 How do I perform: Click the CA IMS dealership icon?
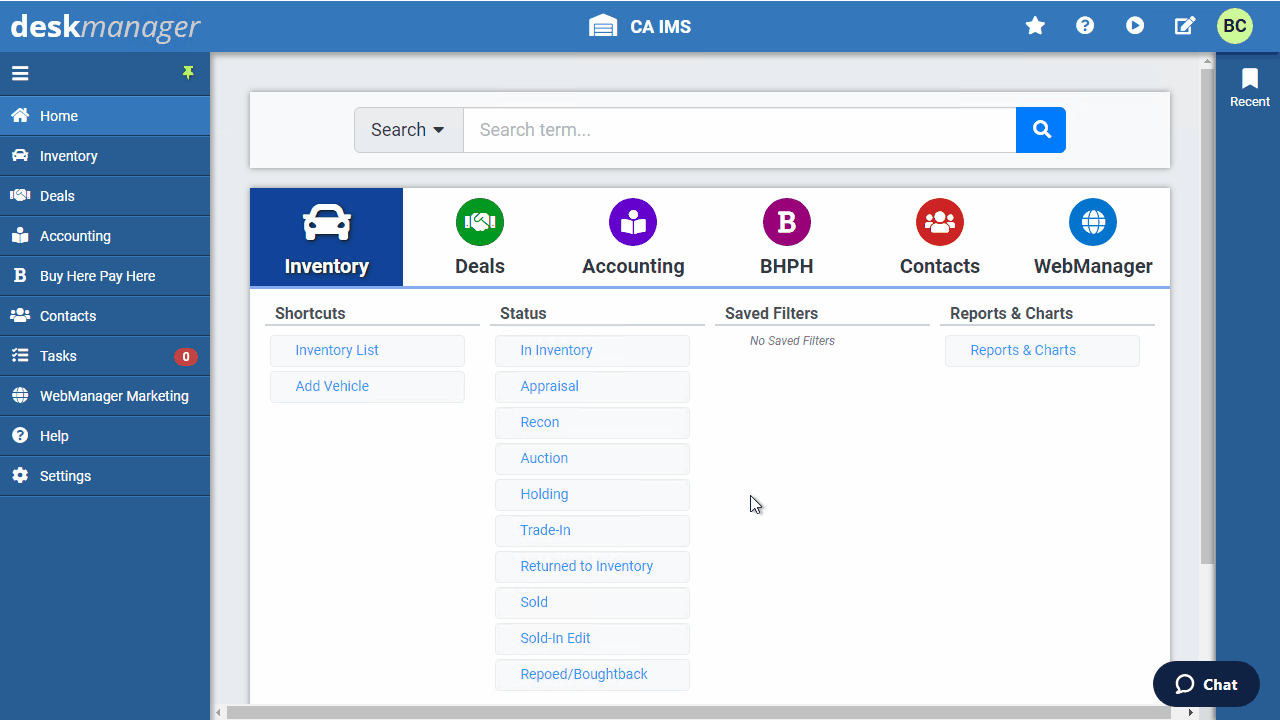603,26
